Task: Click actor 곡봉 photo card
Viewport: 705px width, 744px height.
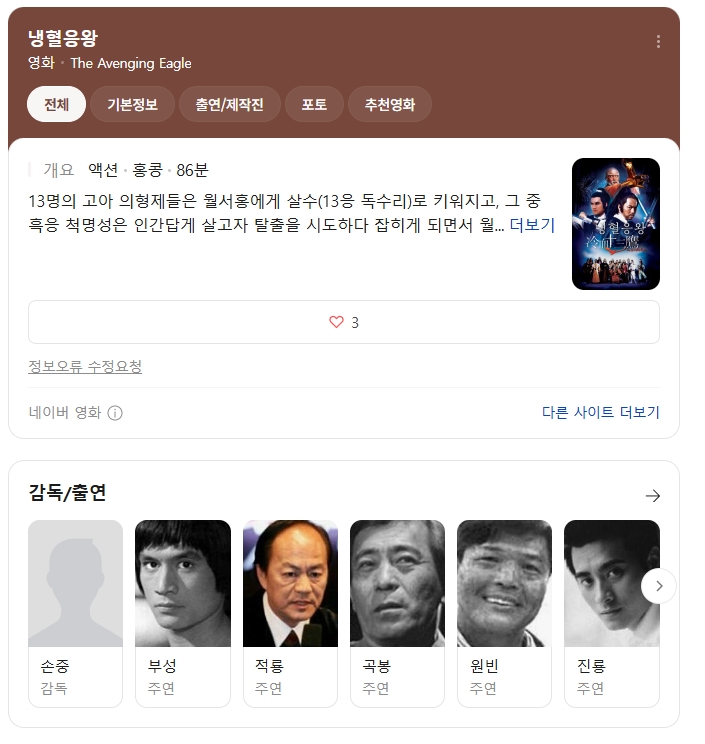Action: click(398, 614)
